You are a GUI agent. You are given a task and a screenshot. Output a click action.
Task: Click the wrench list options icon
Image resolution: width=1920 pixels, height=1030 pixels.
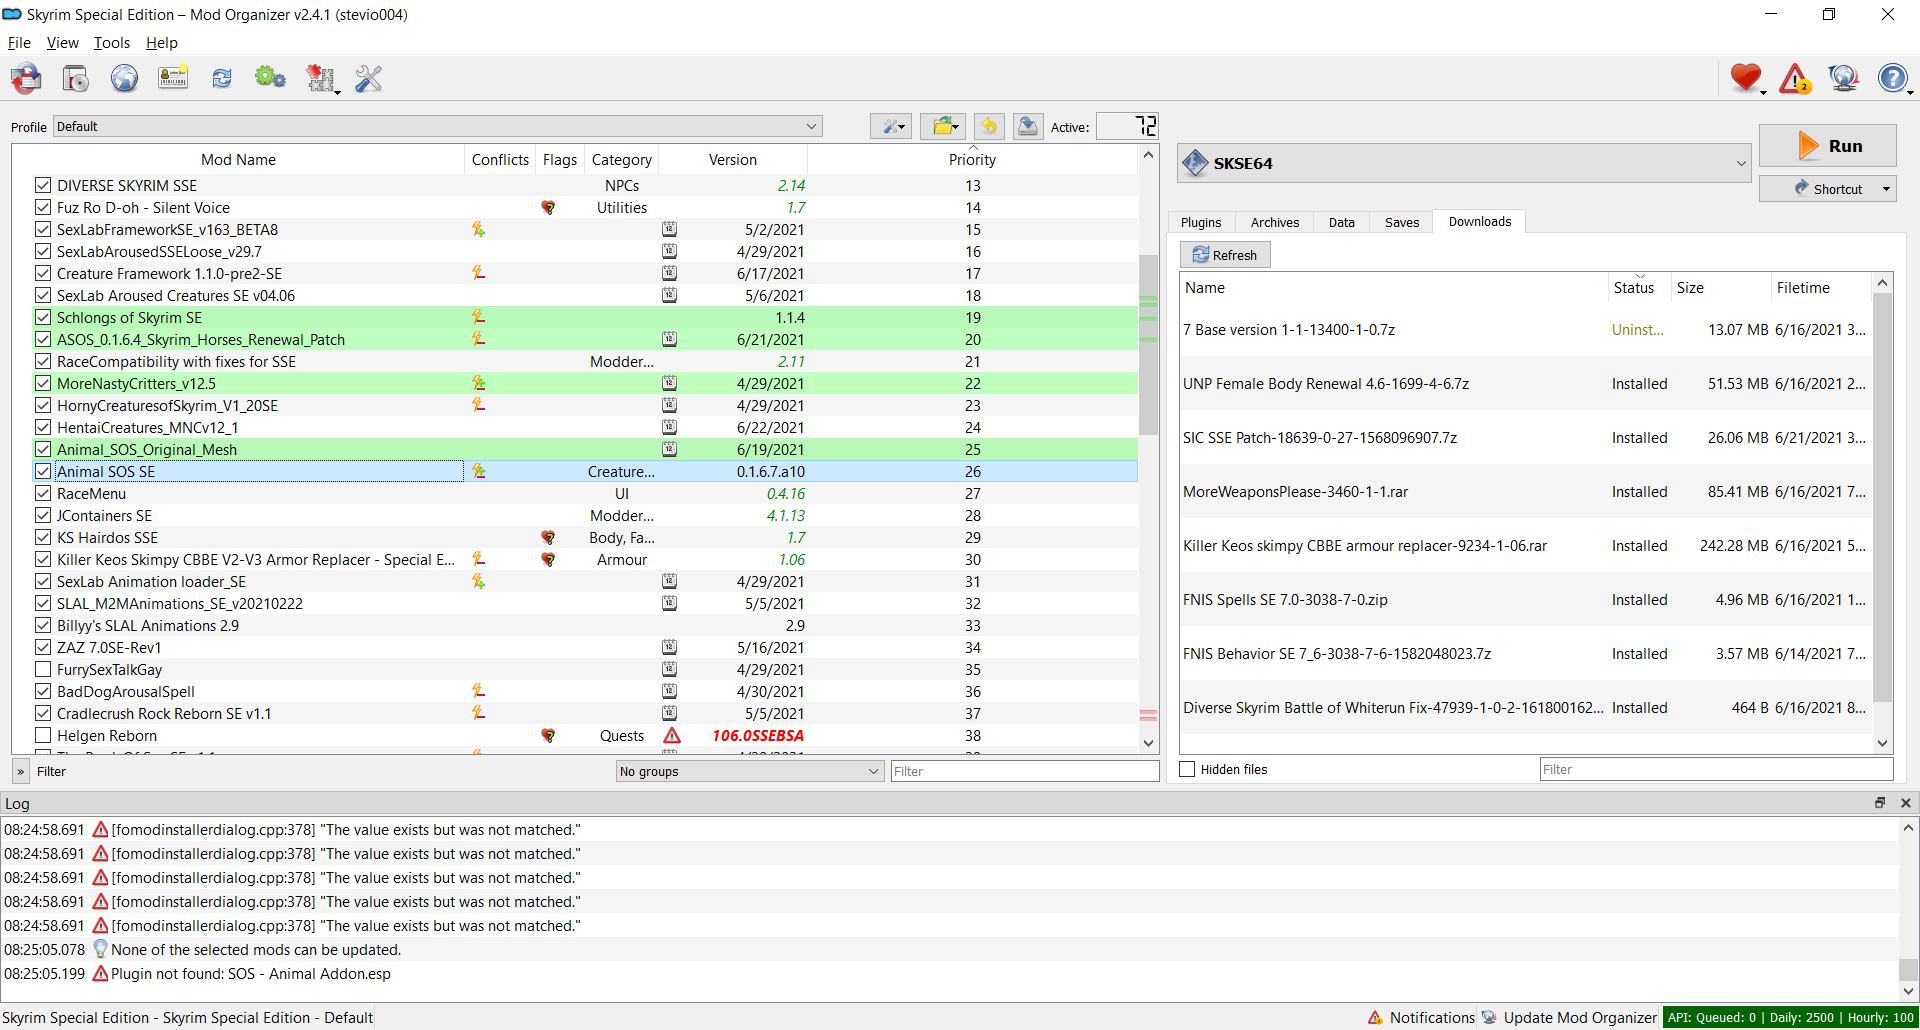point(890,126)
